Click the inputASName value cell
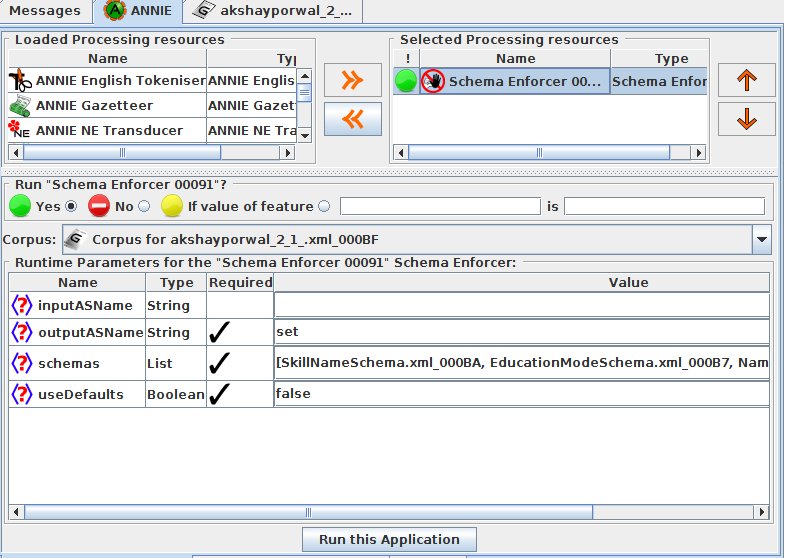 point(521,305)
